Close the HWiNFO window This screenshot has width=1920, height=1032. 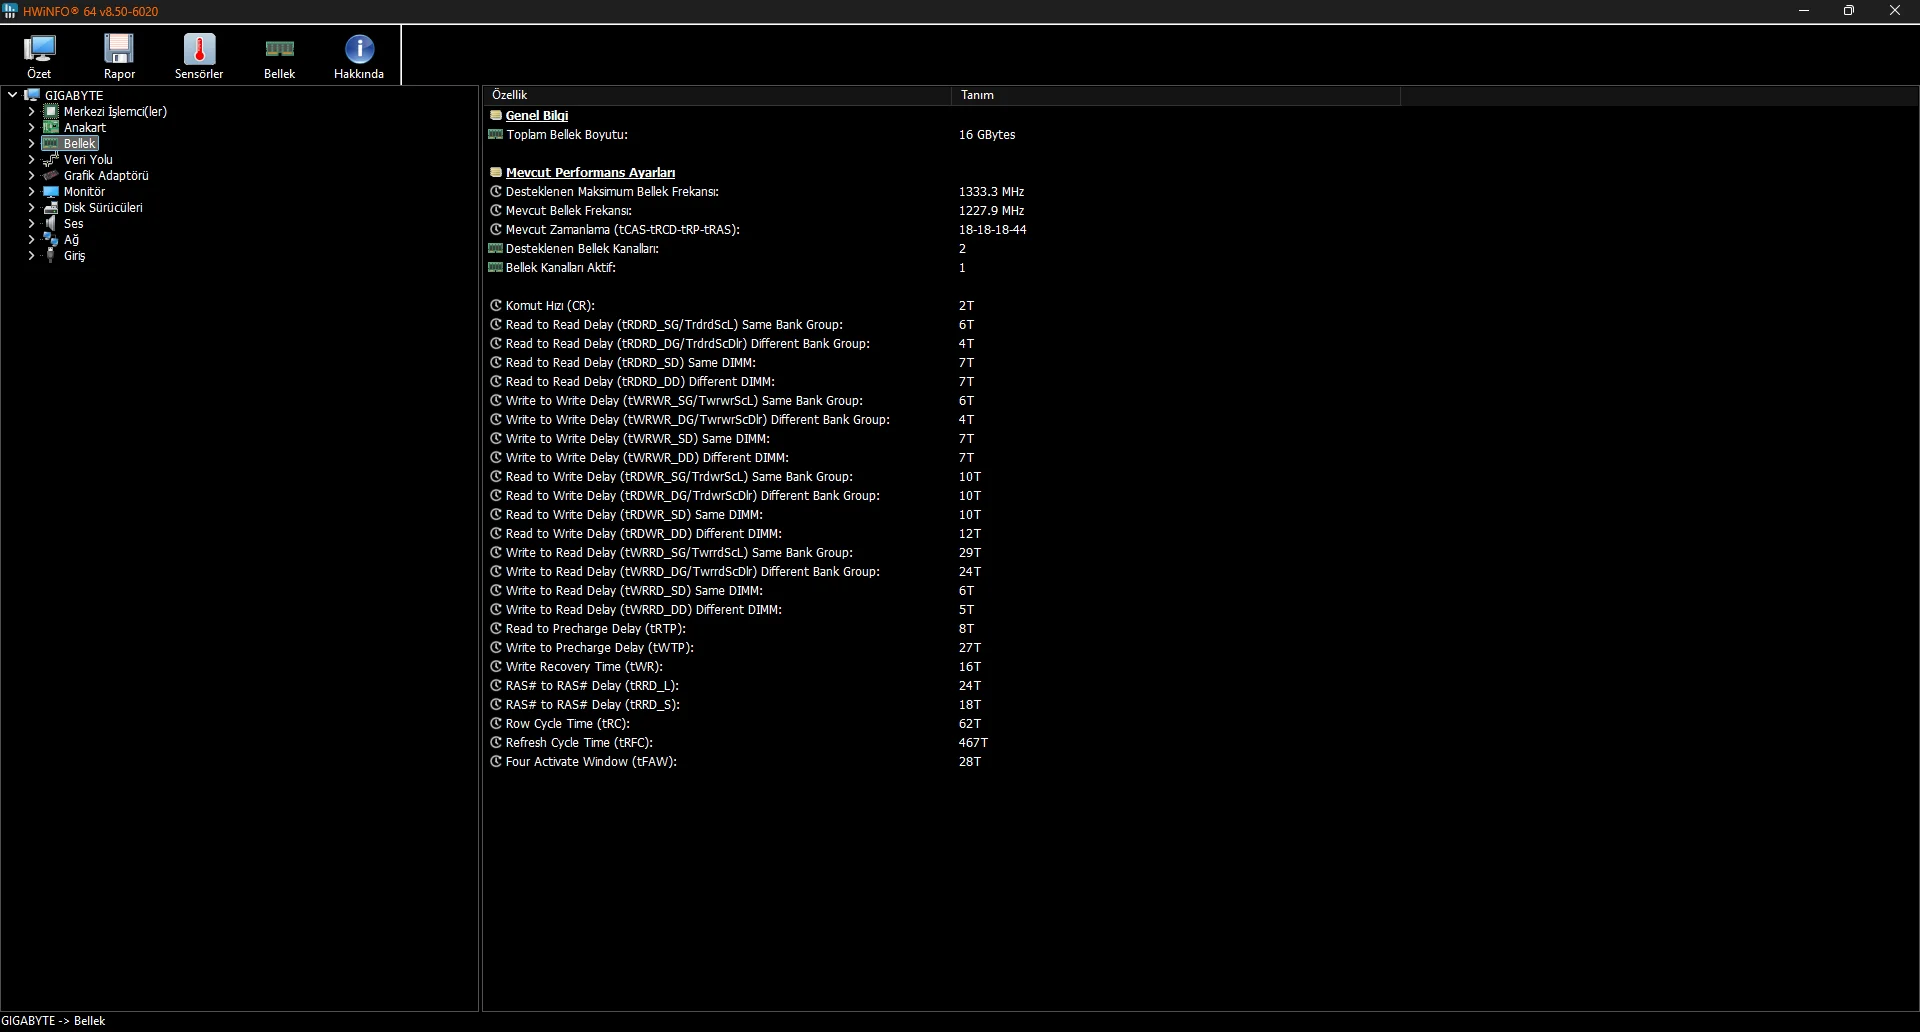coord(1895,11)
